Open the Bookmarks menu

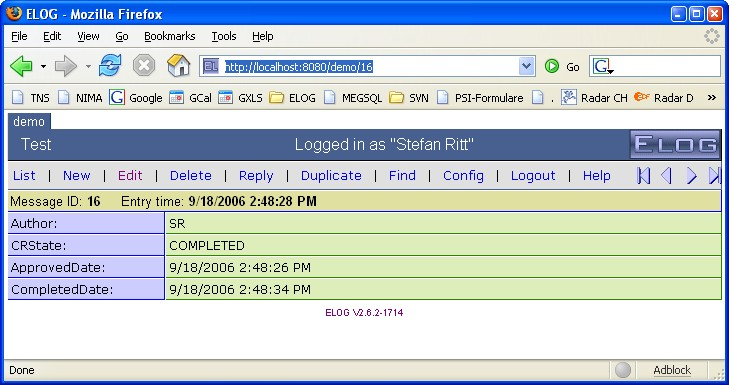[x=170, y=36]
